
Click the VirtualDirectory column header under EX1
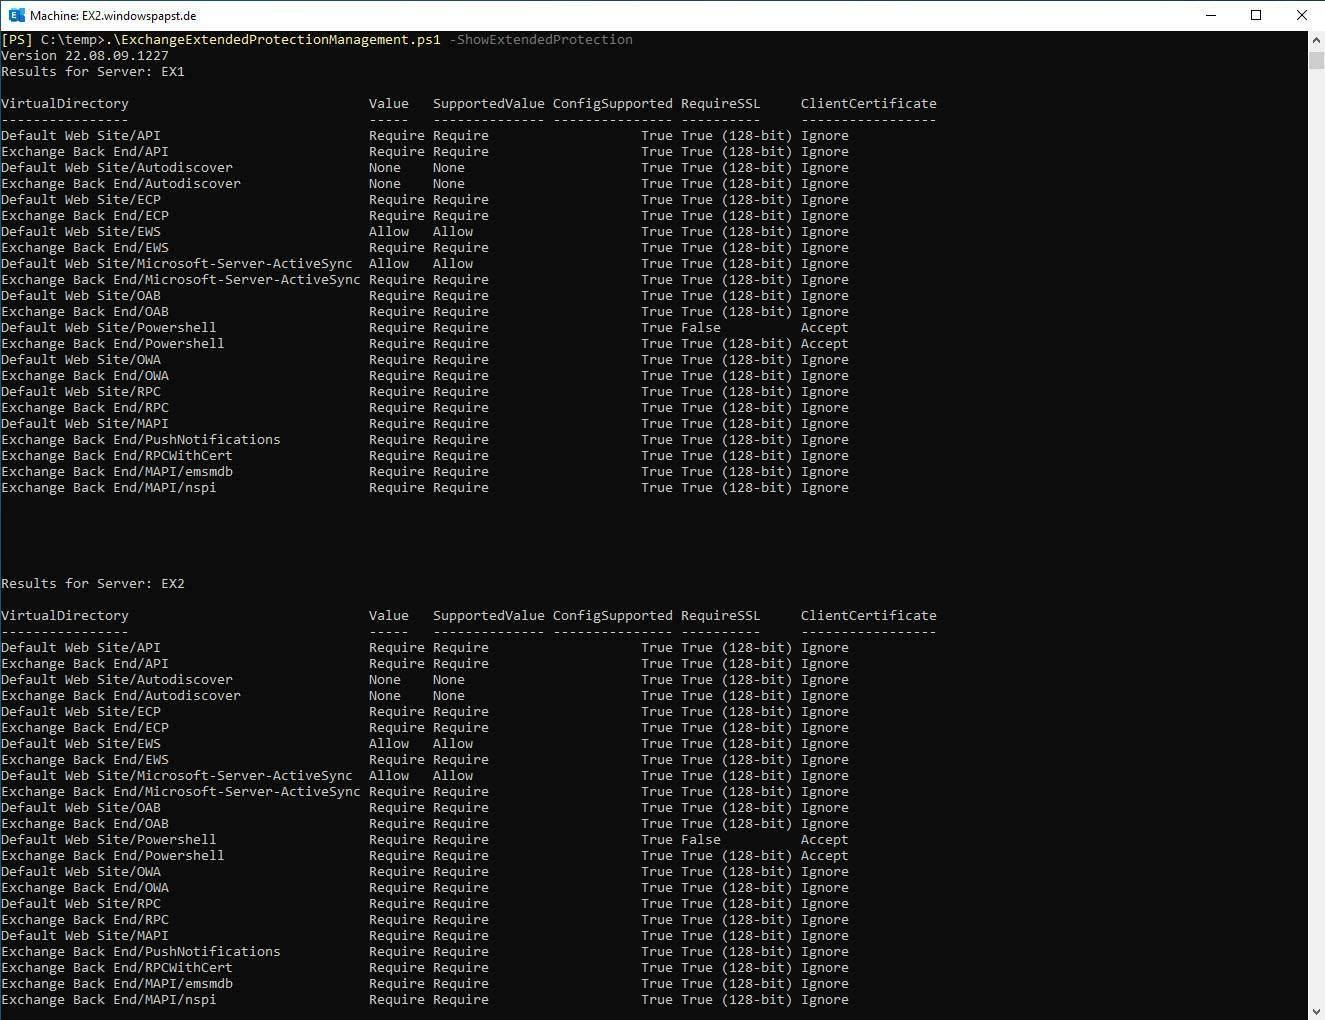point(65,104)
